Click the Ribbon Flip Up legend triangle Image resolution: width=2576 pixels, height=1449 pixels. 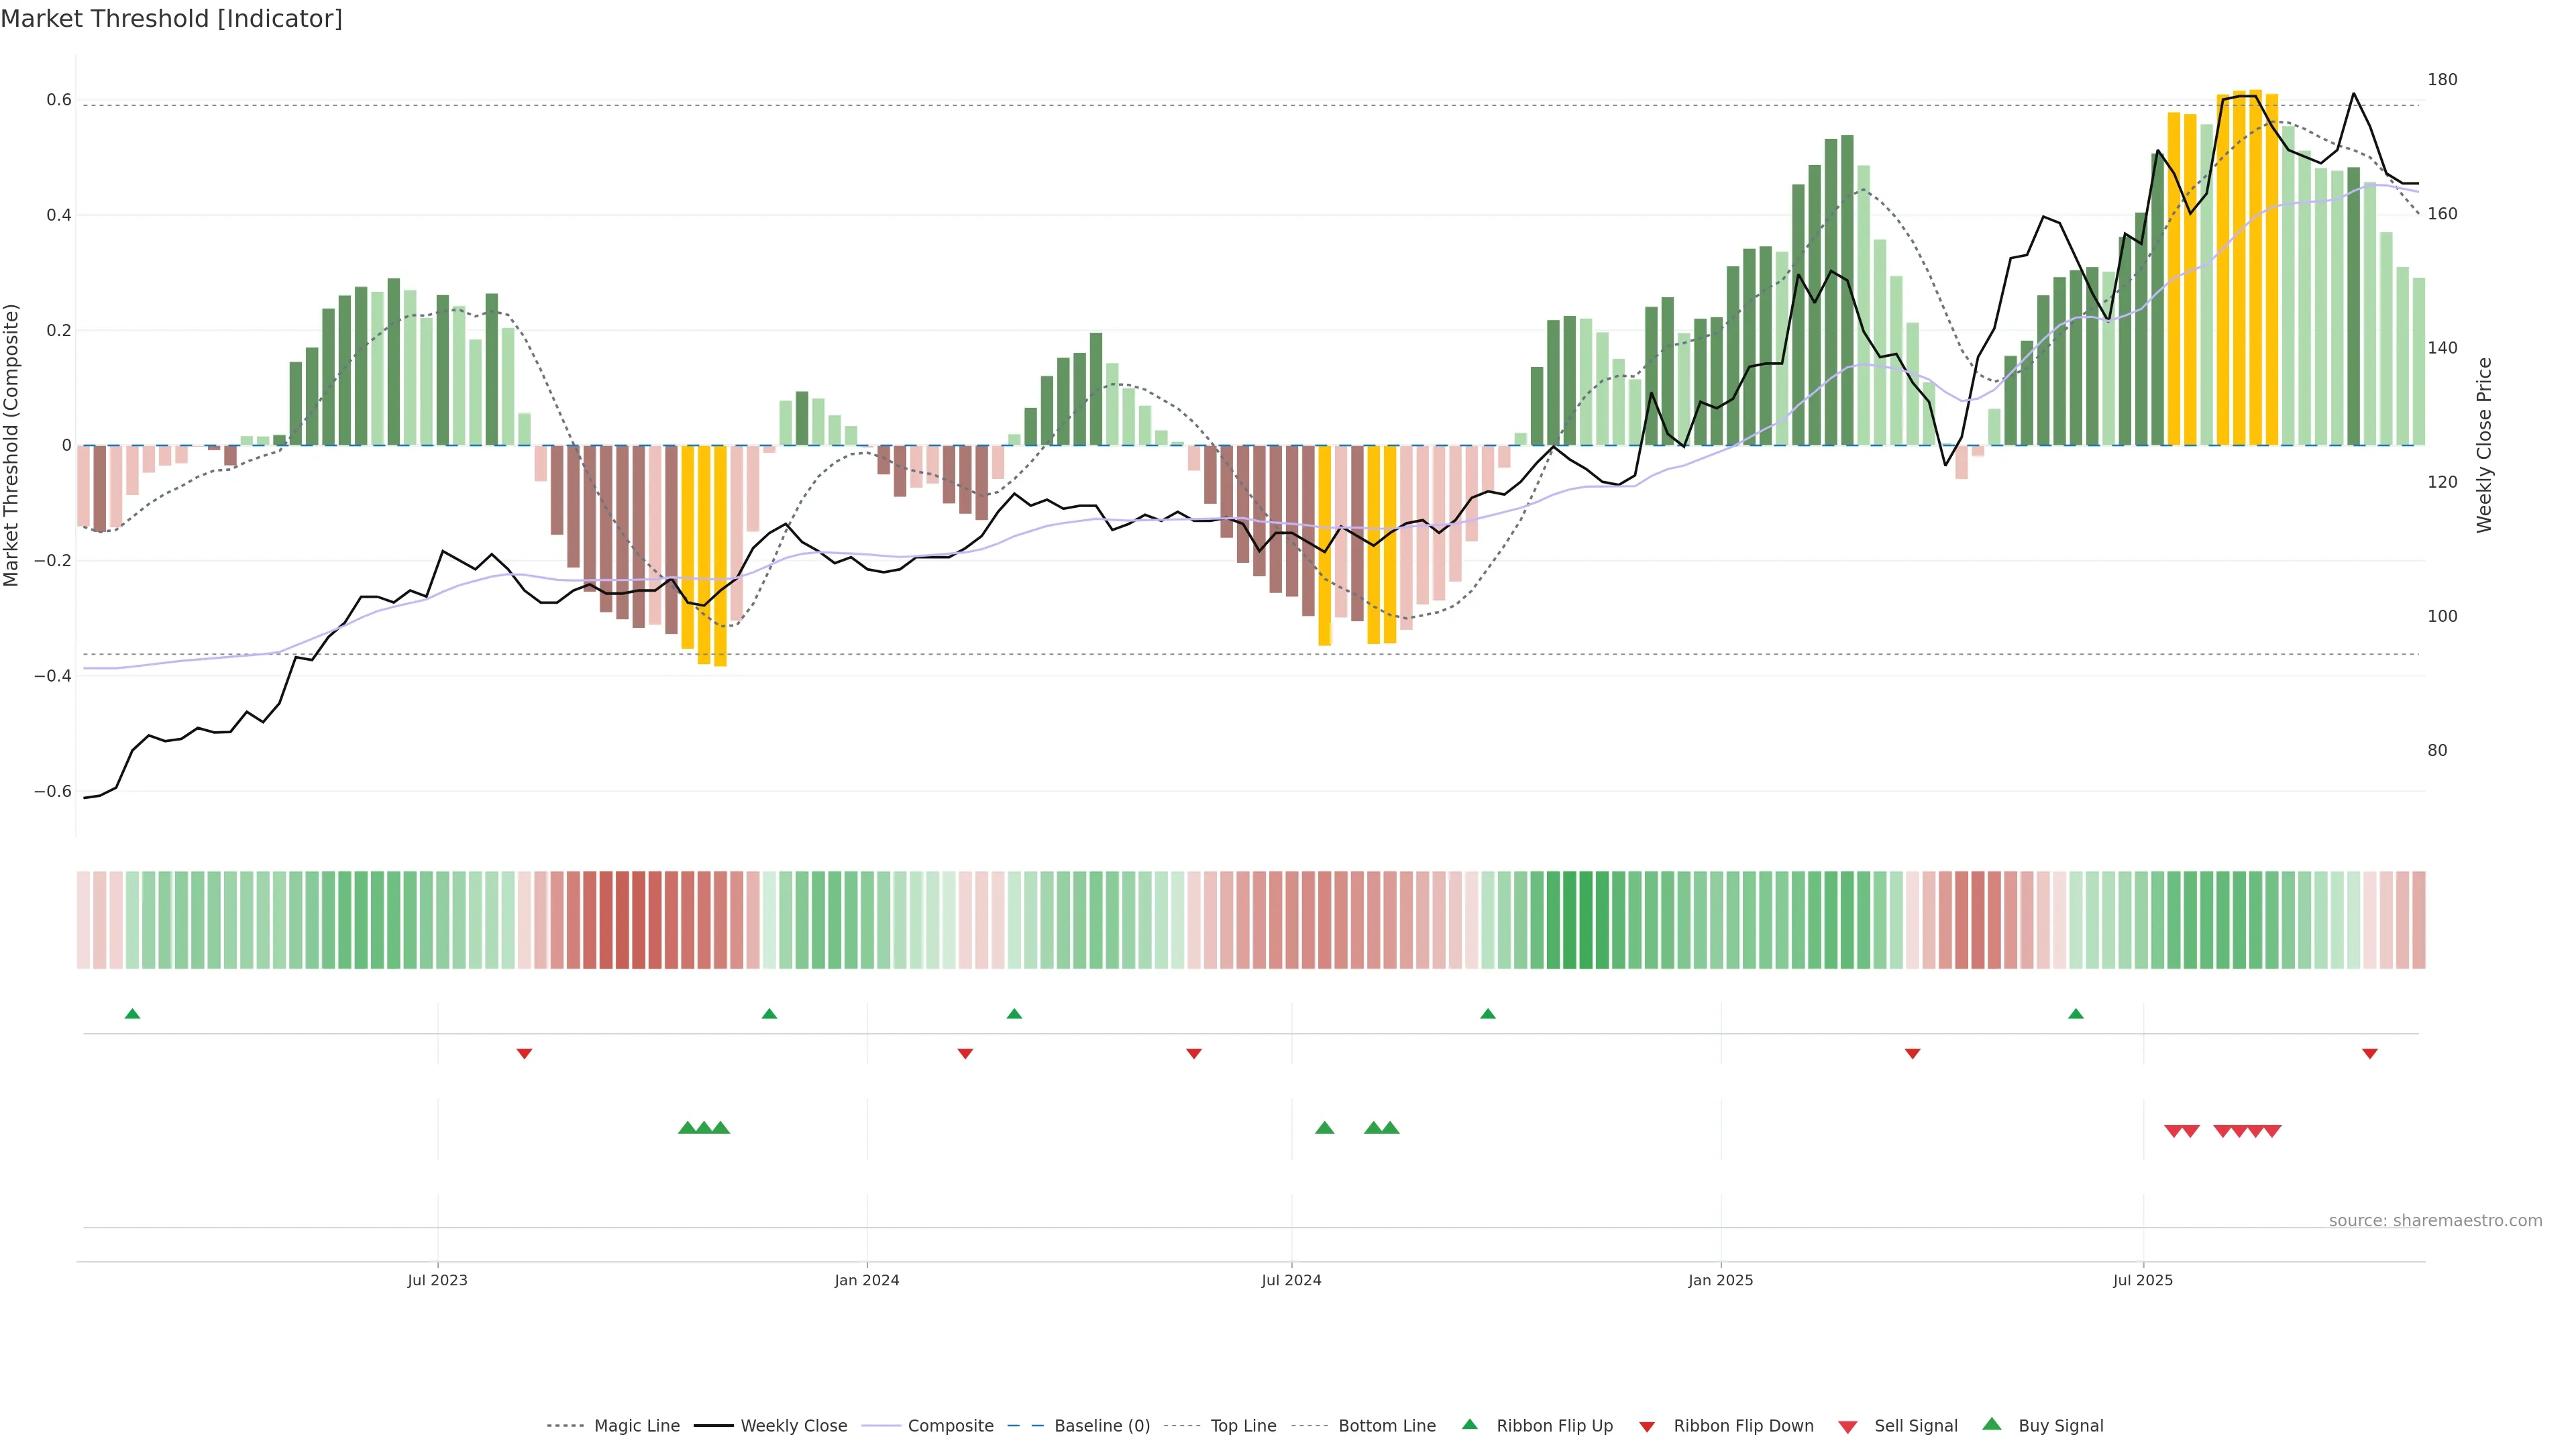click(x=1469, y=1424)
